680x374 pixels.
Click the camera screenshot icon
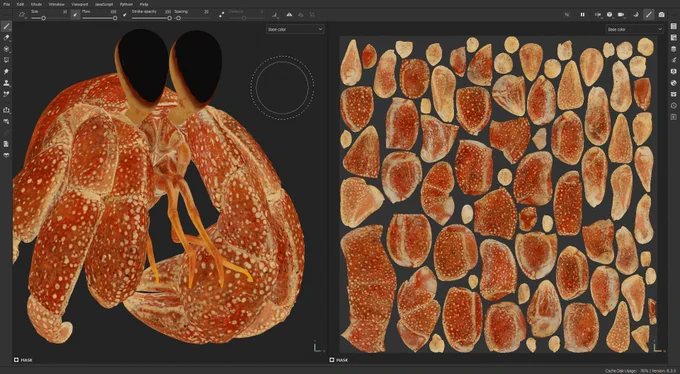pyautogui.click(x=661, y=15)
